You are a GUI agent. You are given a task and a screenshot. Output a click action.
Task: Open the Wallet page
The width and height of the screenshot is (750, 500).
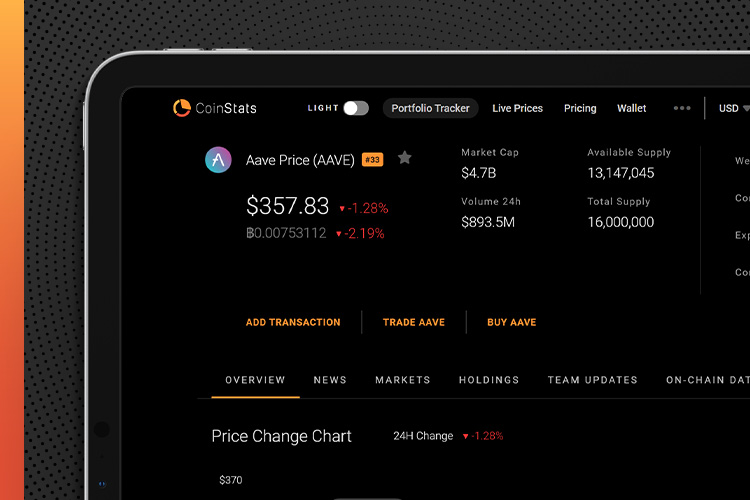(631, 108)
